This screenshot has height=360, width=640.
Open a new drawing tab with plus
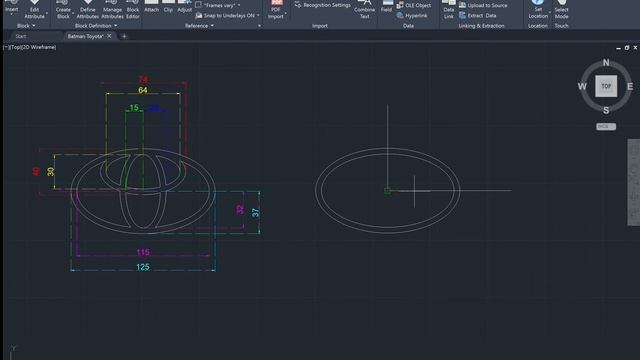pyautogui.click(x=124, y=36)
